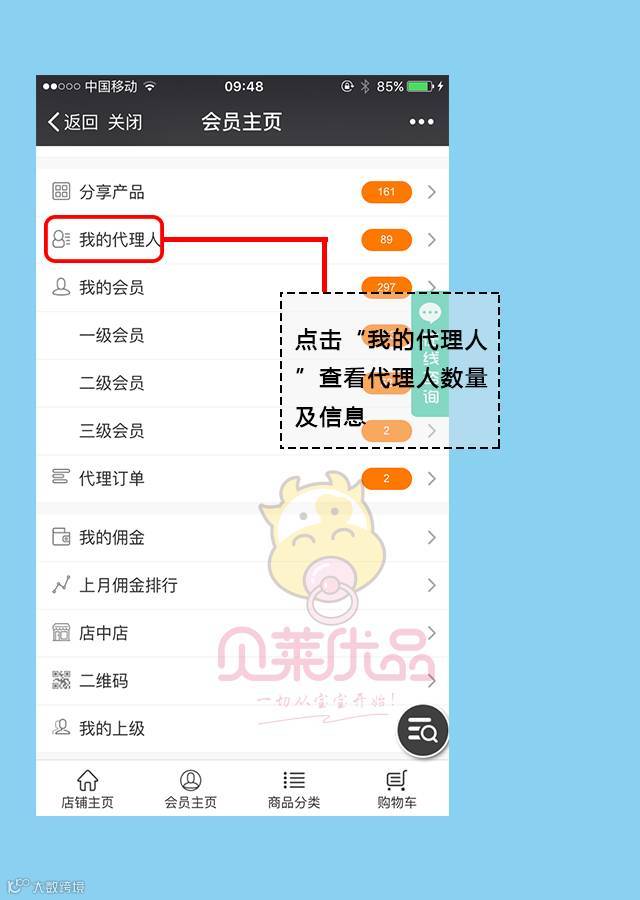
Task: Open the three-dots more menu
Action: coord(421,122)
